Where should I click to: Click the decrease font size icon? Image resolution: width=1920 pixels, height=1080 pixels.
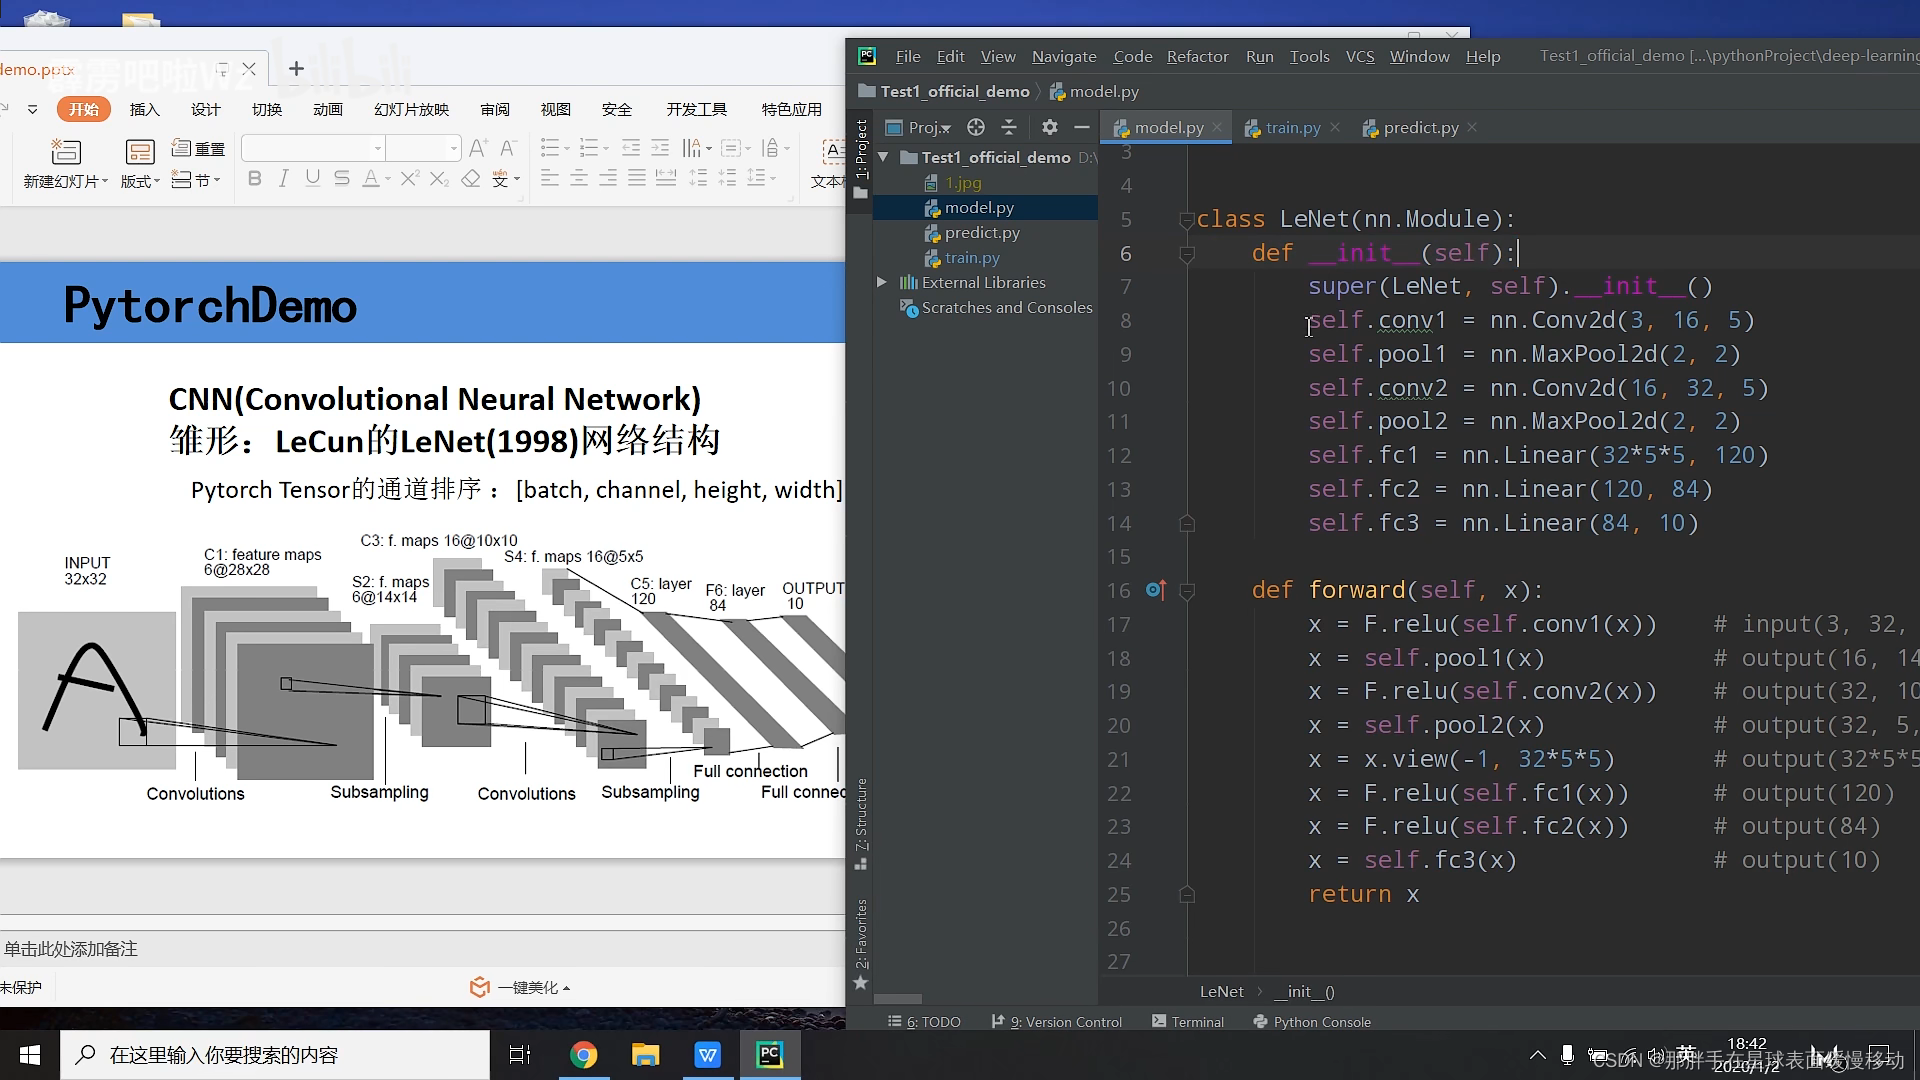click(507, 149)
